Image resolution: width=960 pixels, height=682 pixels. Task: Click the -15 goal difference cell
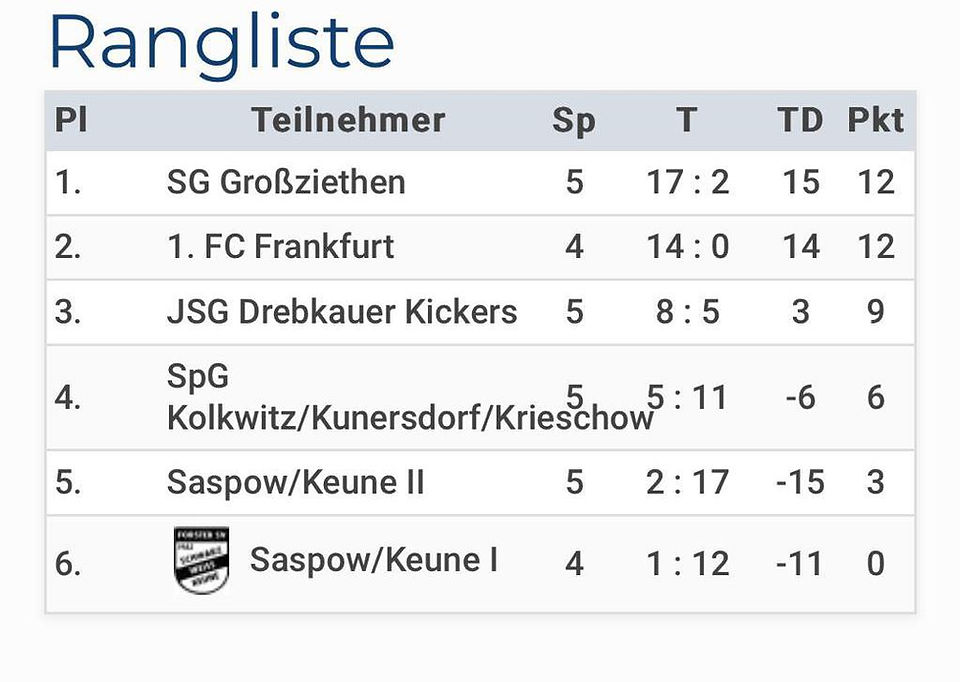[800, 482]
